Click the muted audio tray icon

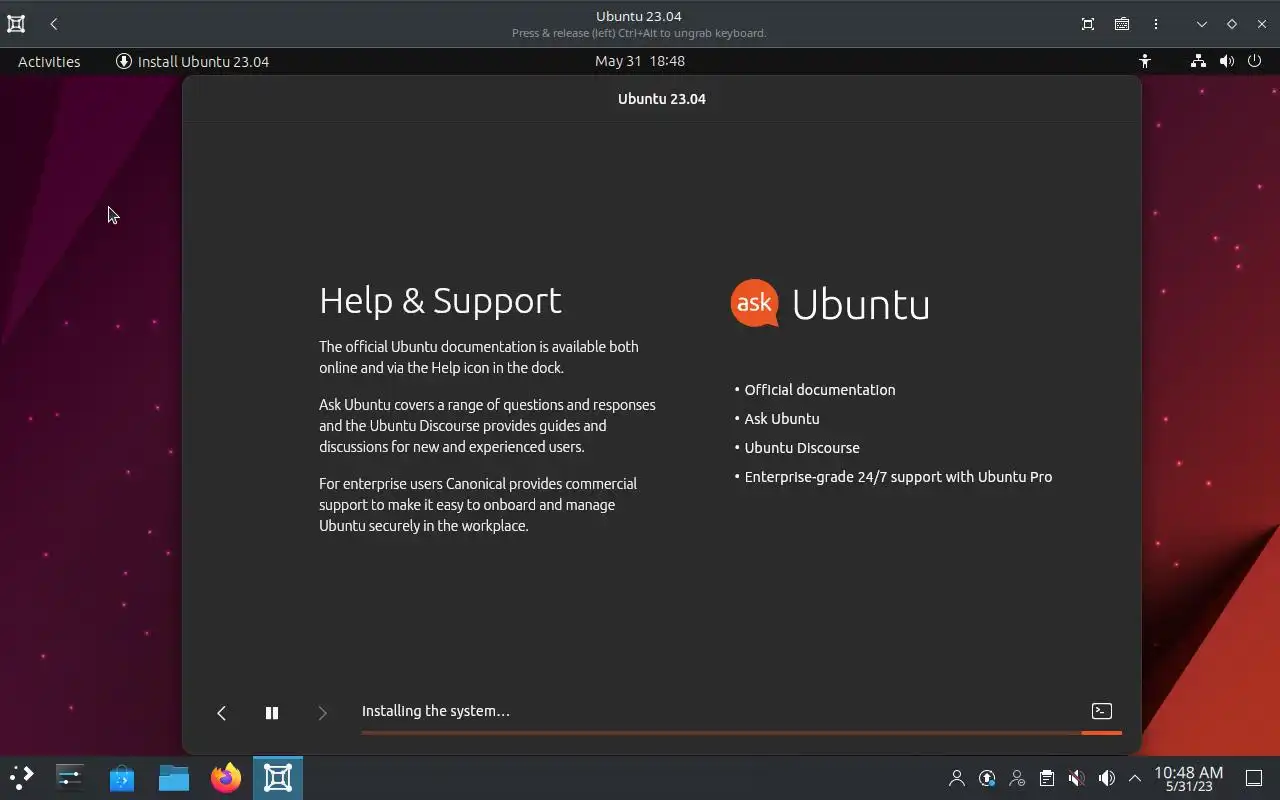(x=1076, y=778)
